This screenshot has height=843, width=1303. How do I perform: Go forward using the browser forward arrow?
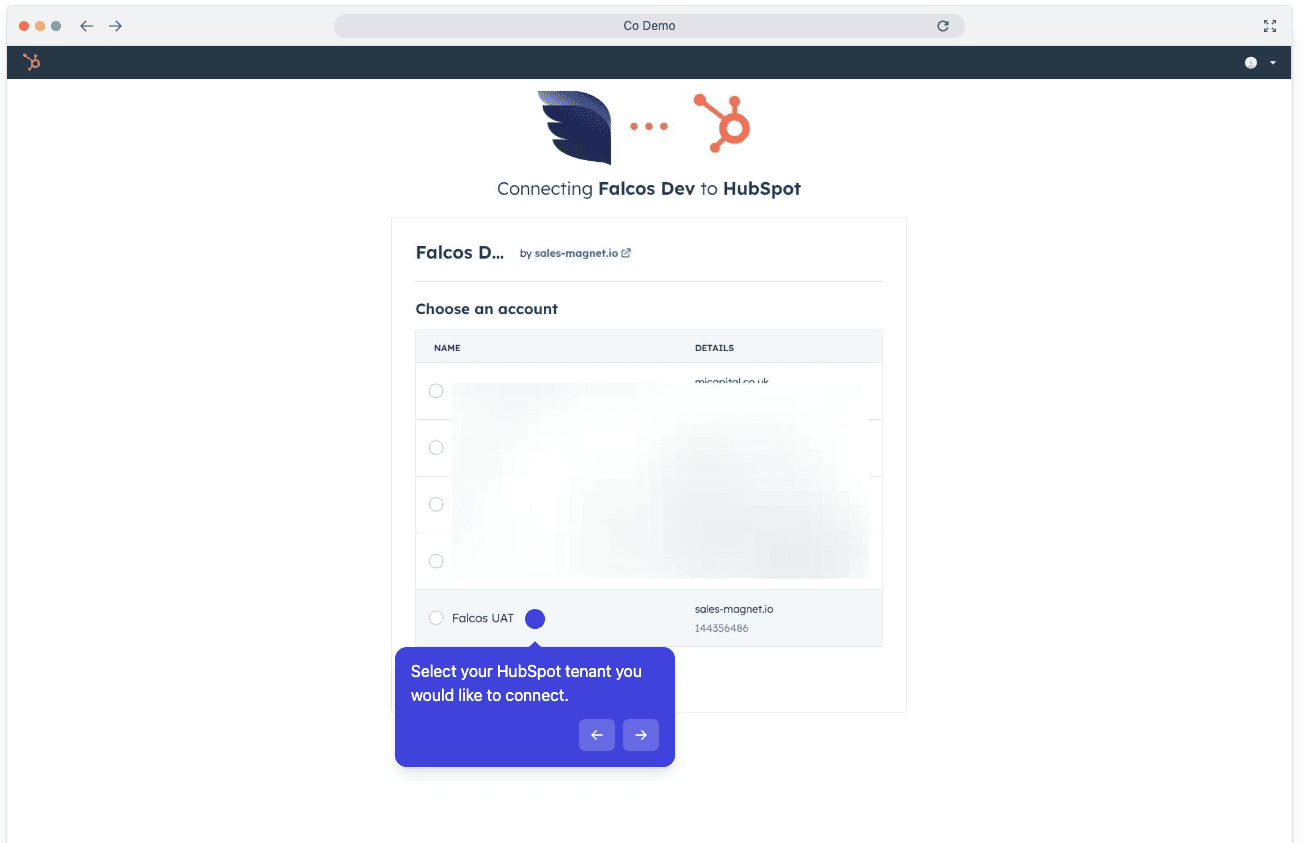tap(116, 26)
